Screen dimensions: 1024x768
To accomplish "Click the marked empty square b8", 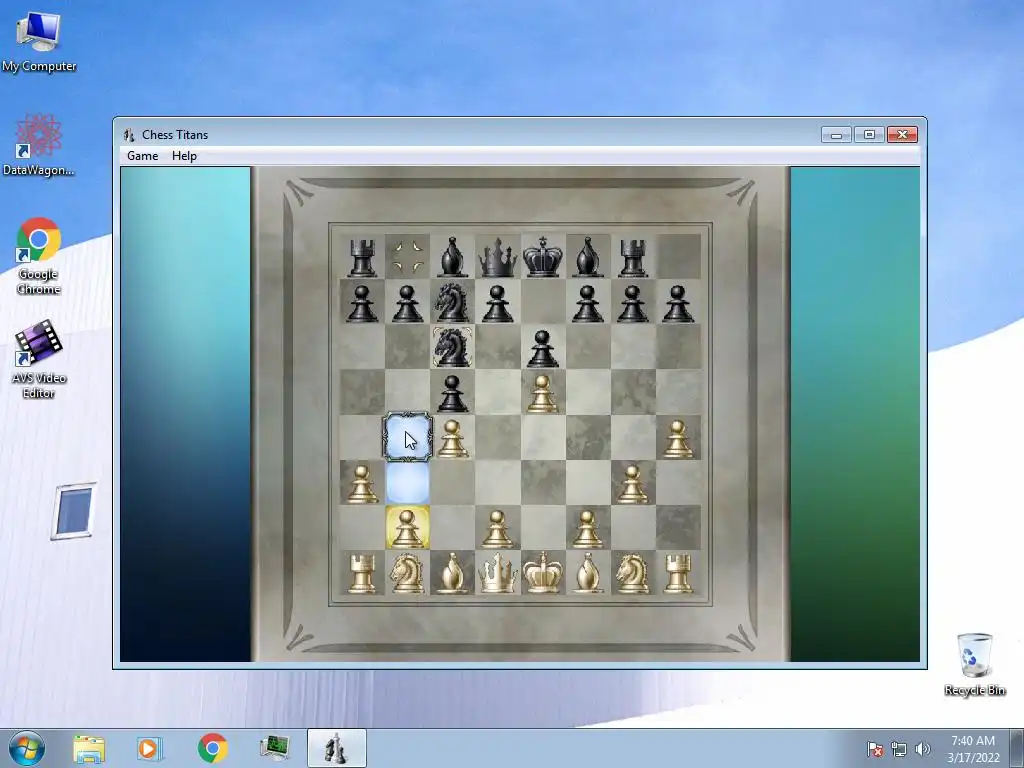I will pyautogui.click(x=408, y=257).
